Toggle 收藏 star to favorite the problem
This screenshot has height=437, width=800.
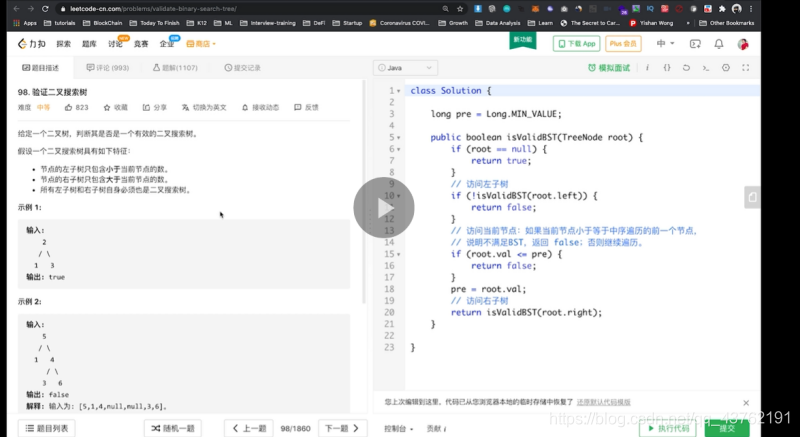115,108
